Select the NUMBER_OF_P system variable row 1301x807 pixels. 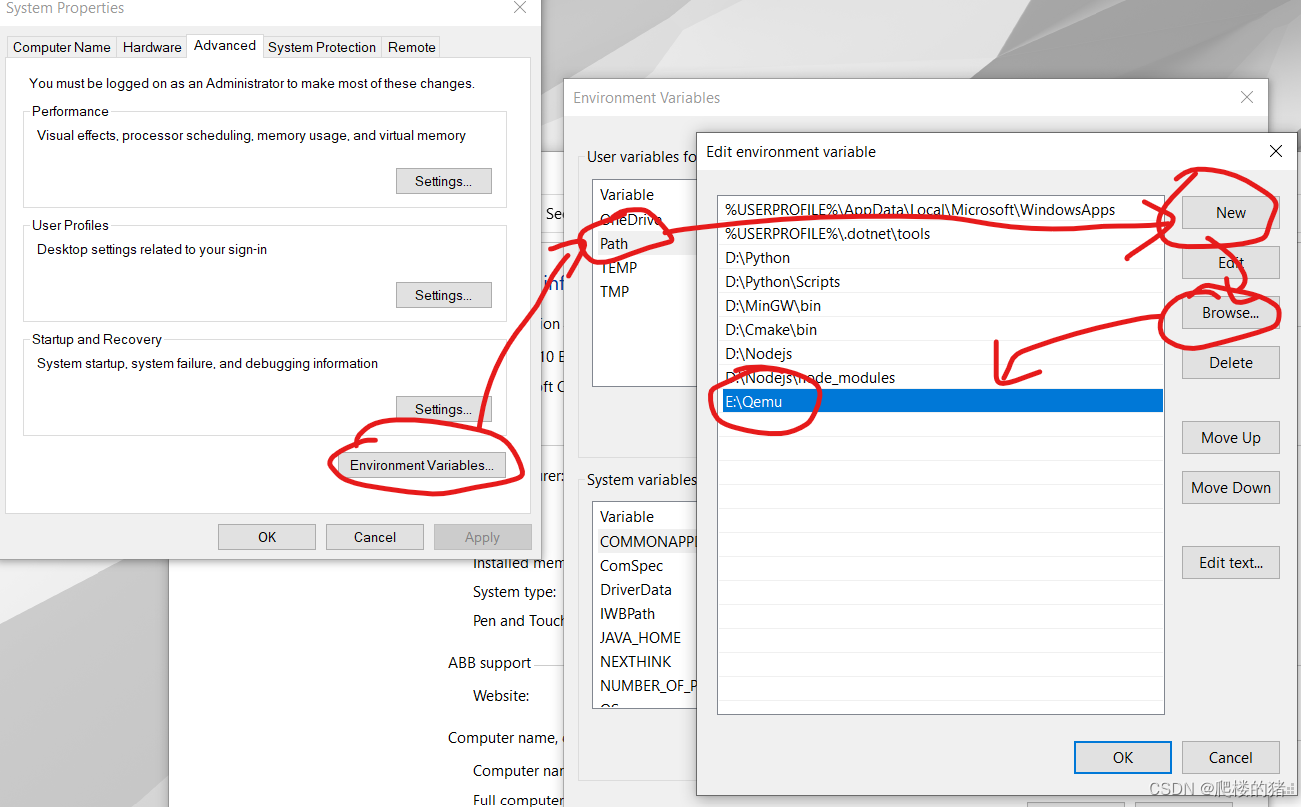(x=646, y=685)
